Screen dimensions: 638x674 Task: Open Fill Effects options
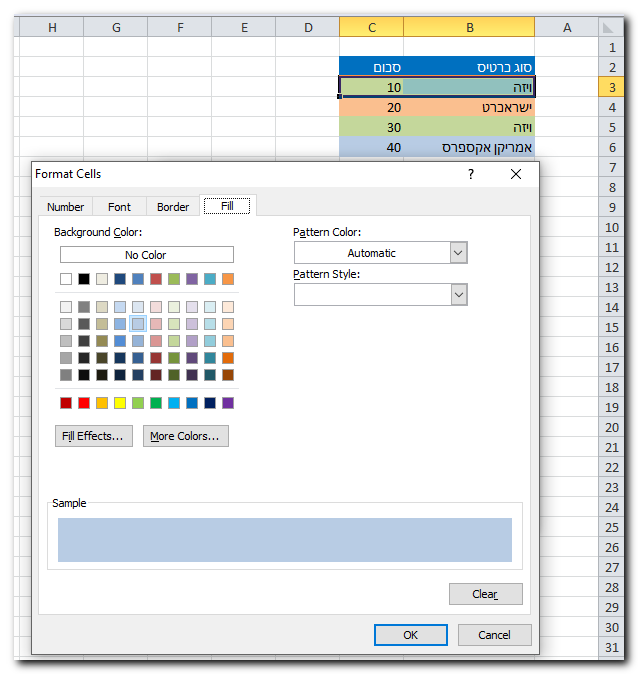pyautogui.click(x=94, y=436)
